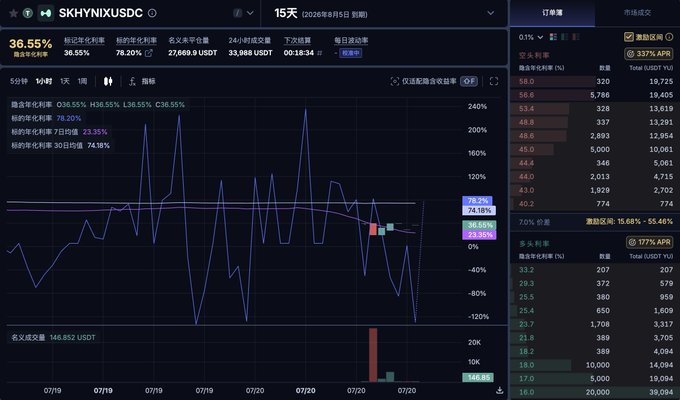
Task: Click the SKHYNIXUSDC market logo icon
Action: (x=46, y=13)
